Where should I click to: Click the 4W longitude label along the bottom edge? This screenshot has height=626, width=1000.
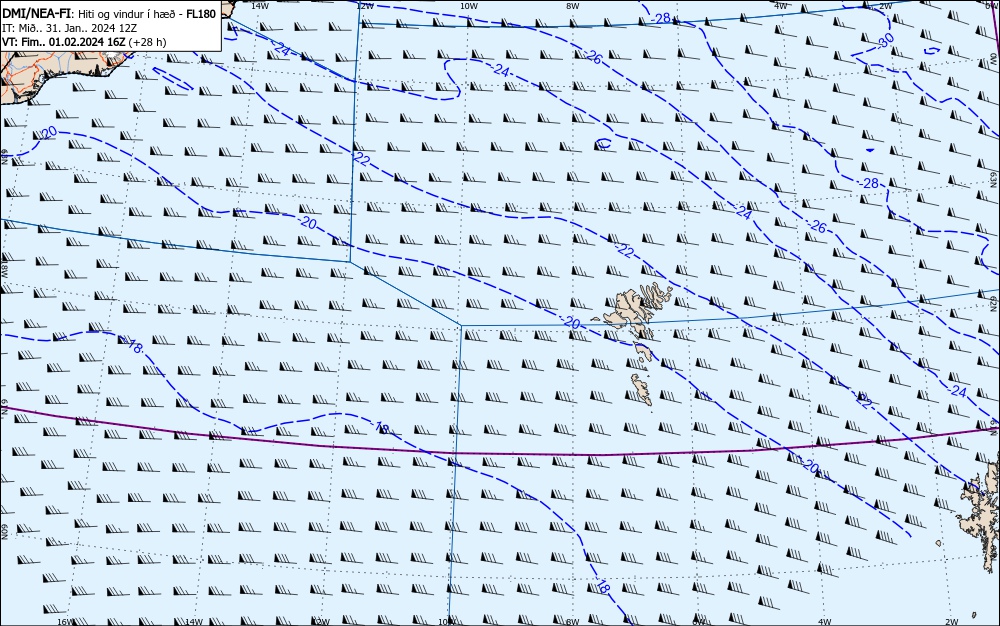pos(823,622)
